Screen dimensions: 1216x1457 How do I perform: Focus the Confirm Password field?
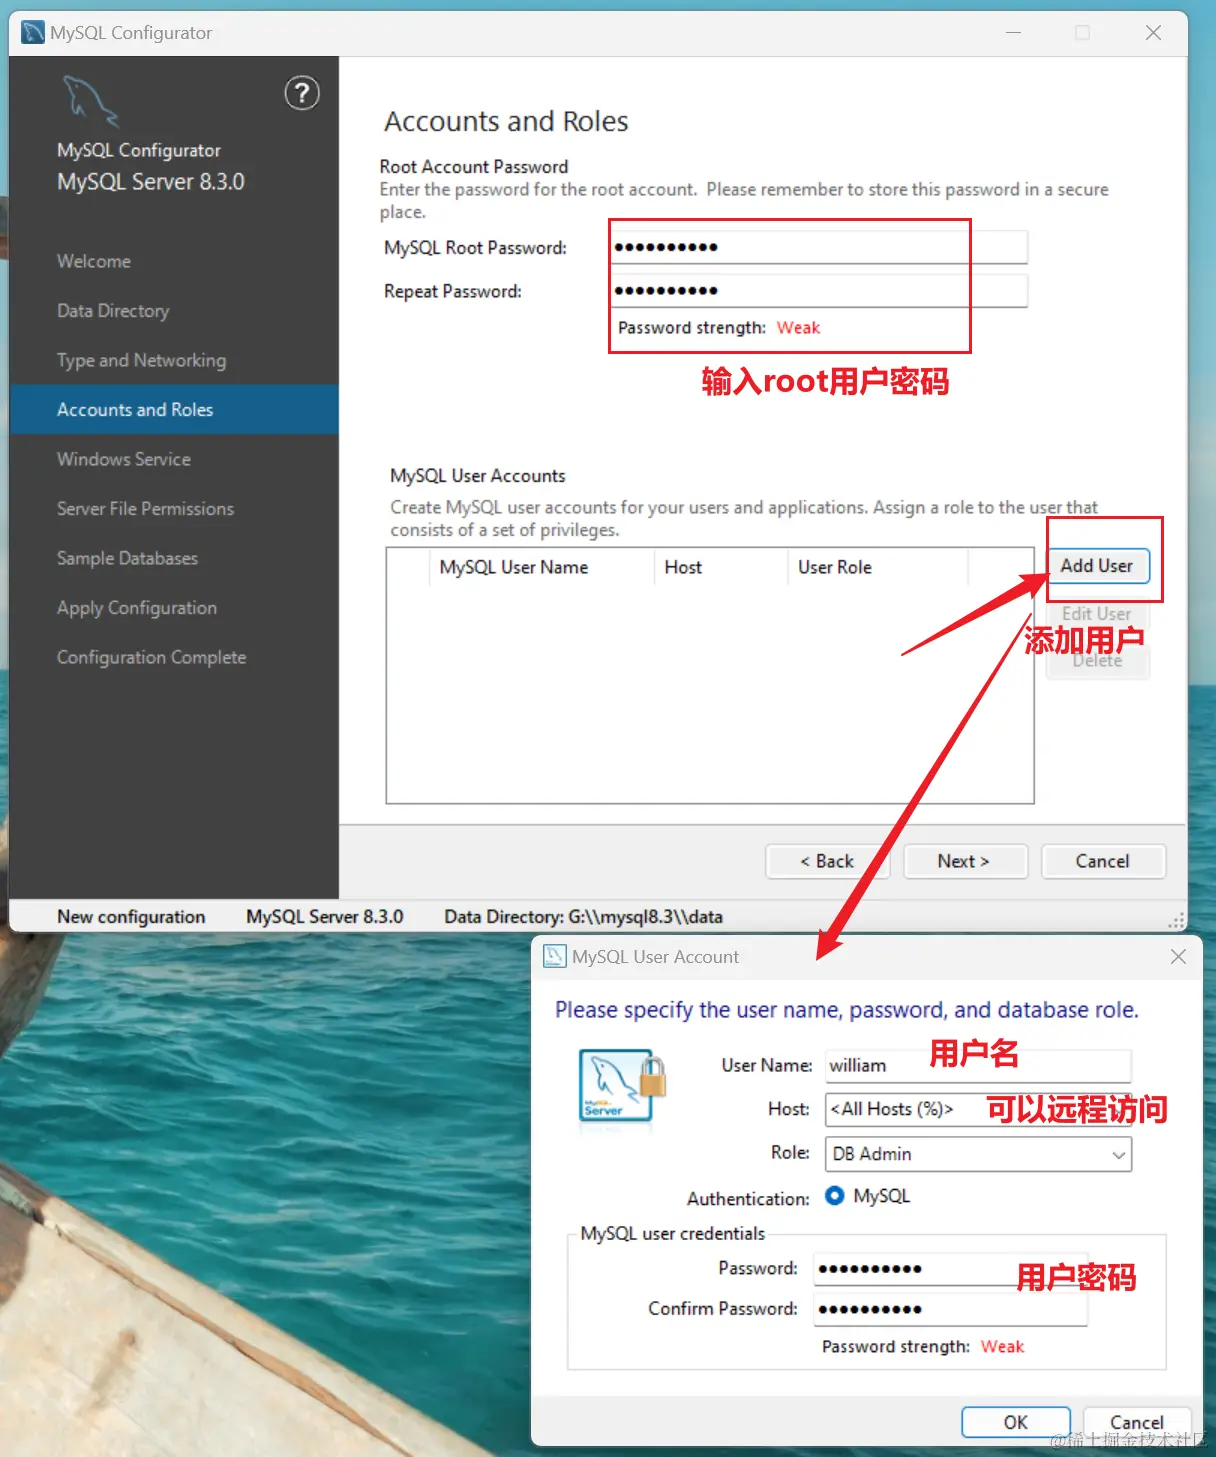[950, 1309]
